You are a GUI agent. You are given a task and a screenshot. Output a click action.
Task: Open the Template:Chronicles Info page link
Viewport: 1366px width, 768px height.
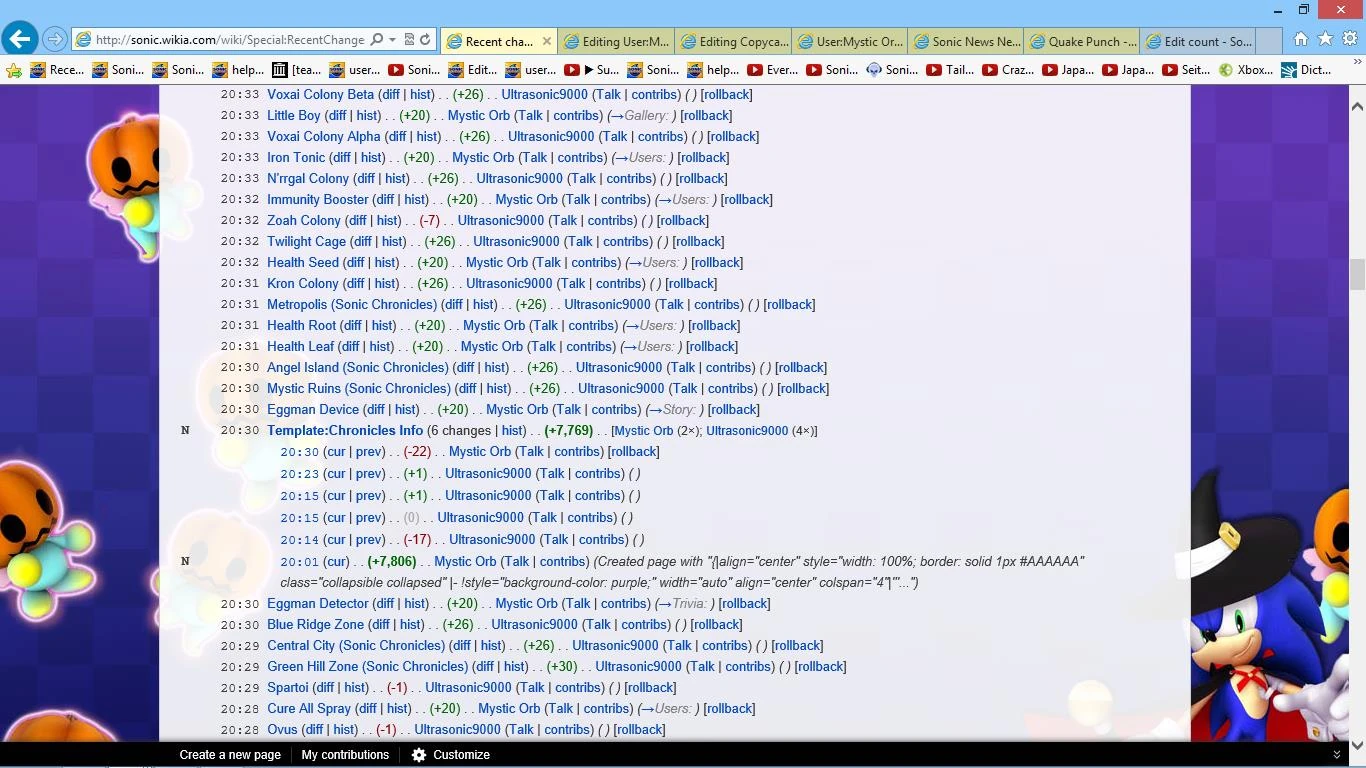(345, 431)
